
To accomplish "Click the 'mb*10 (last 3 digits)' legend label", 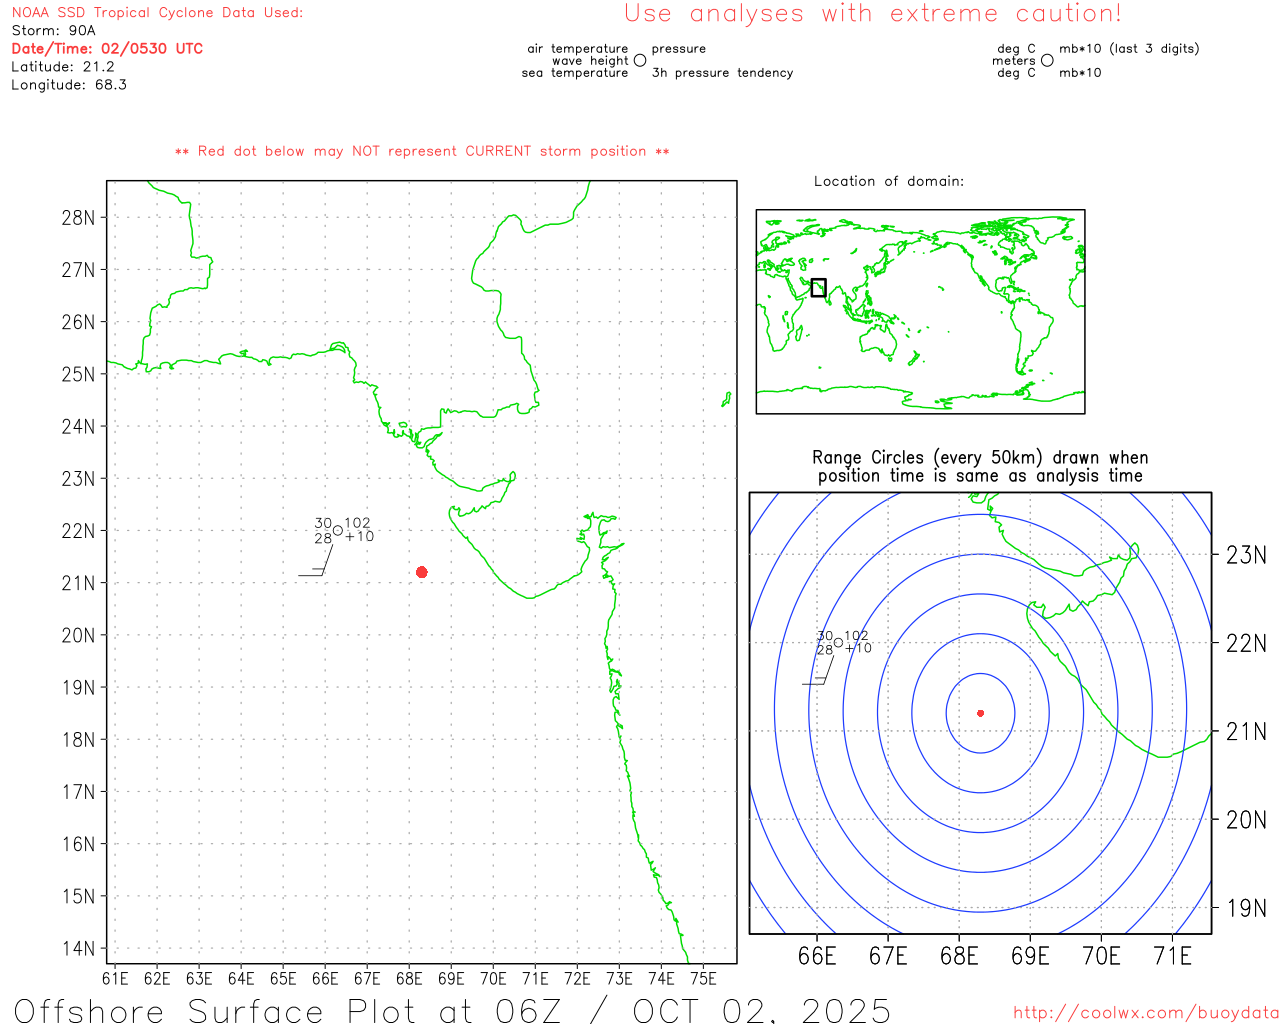I will (x=1129, y=48).
